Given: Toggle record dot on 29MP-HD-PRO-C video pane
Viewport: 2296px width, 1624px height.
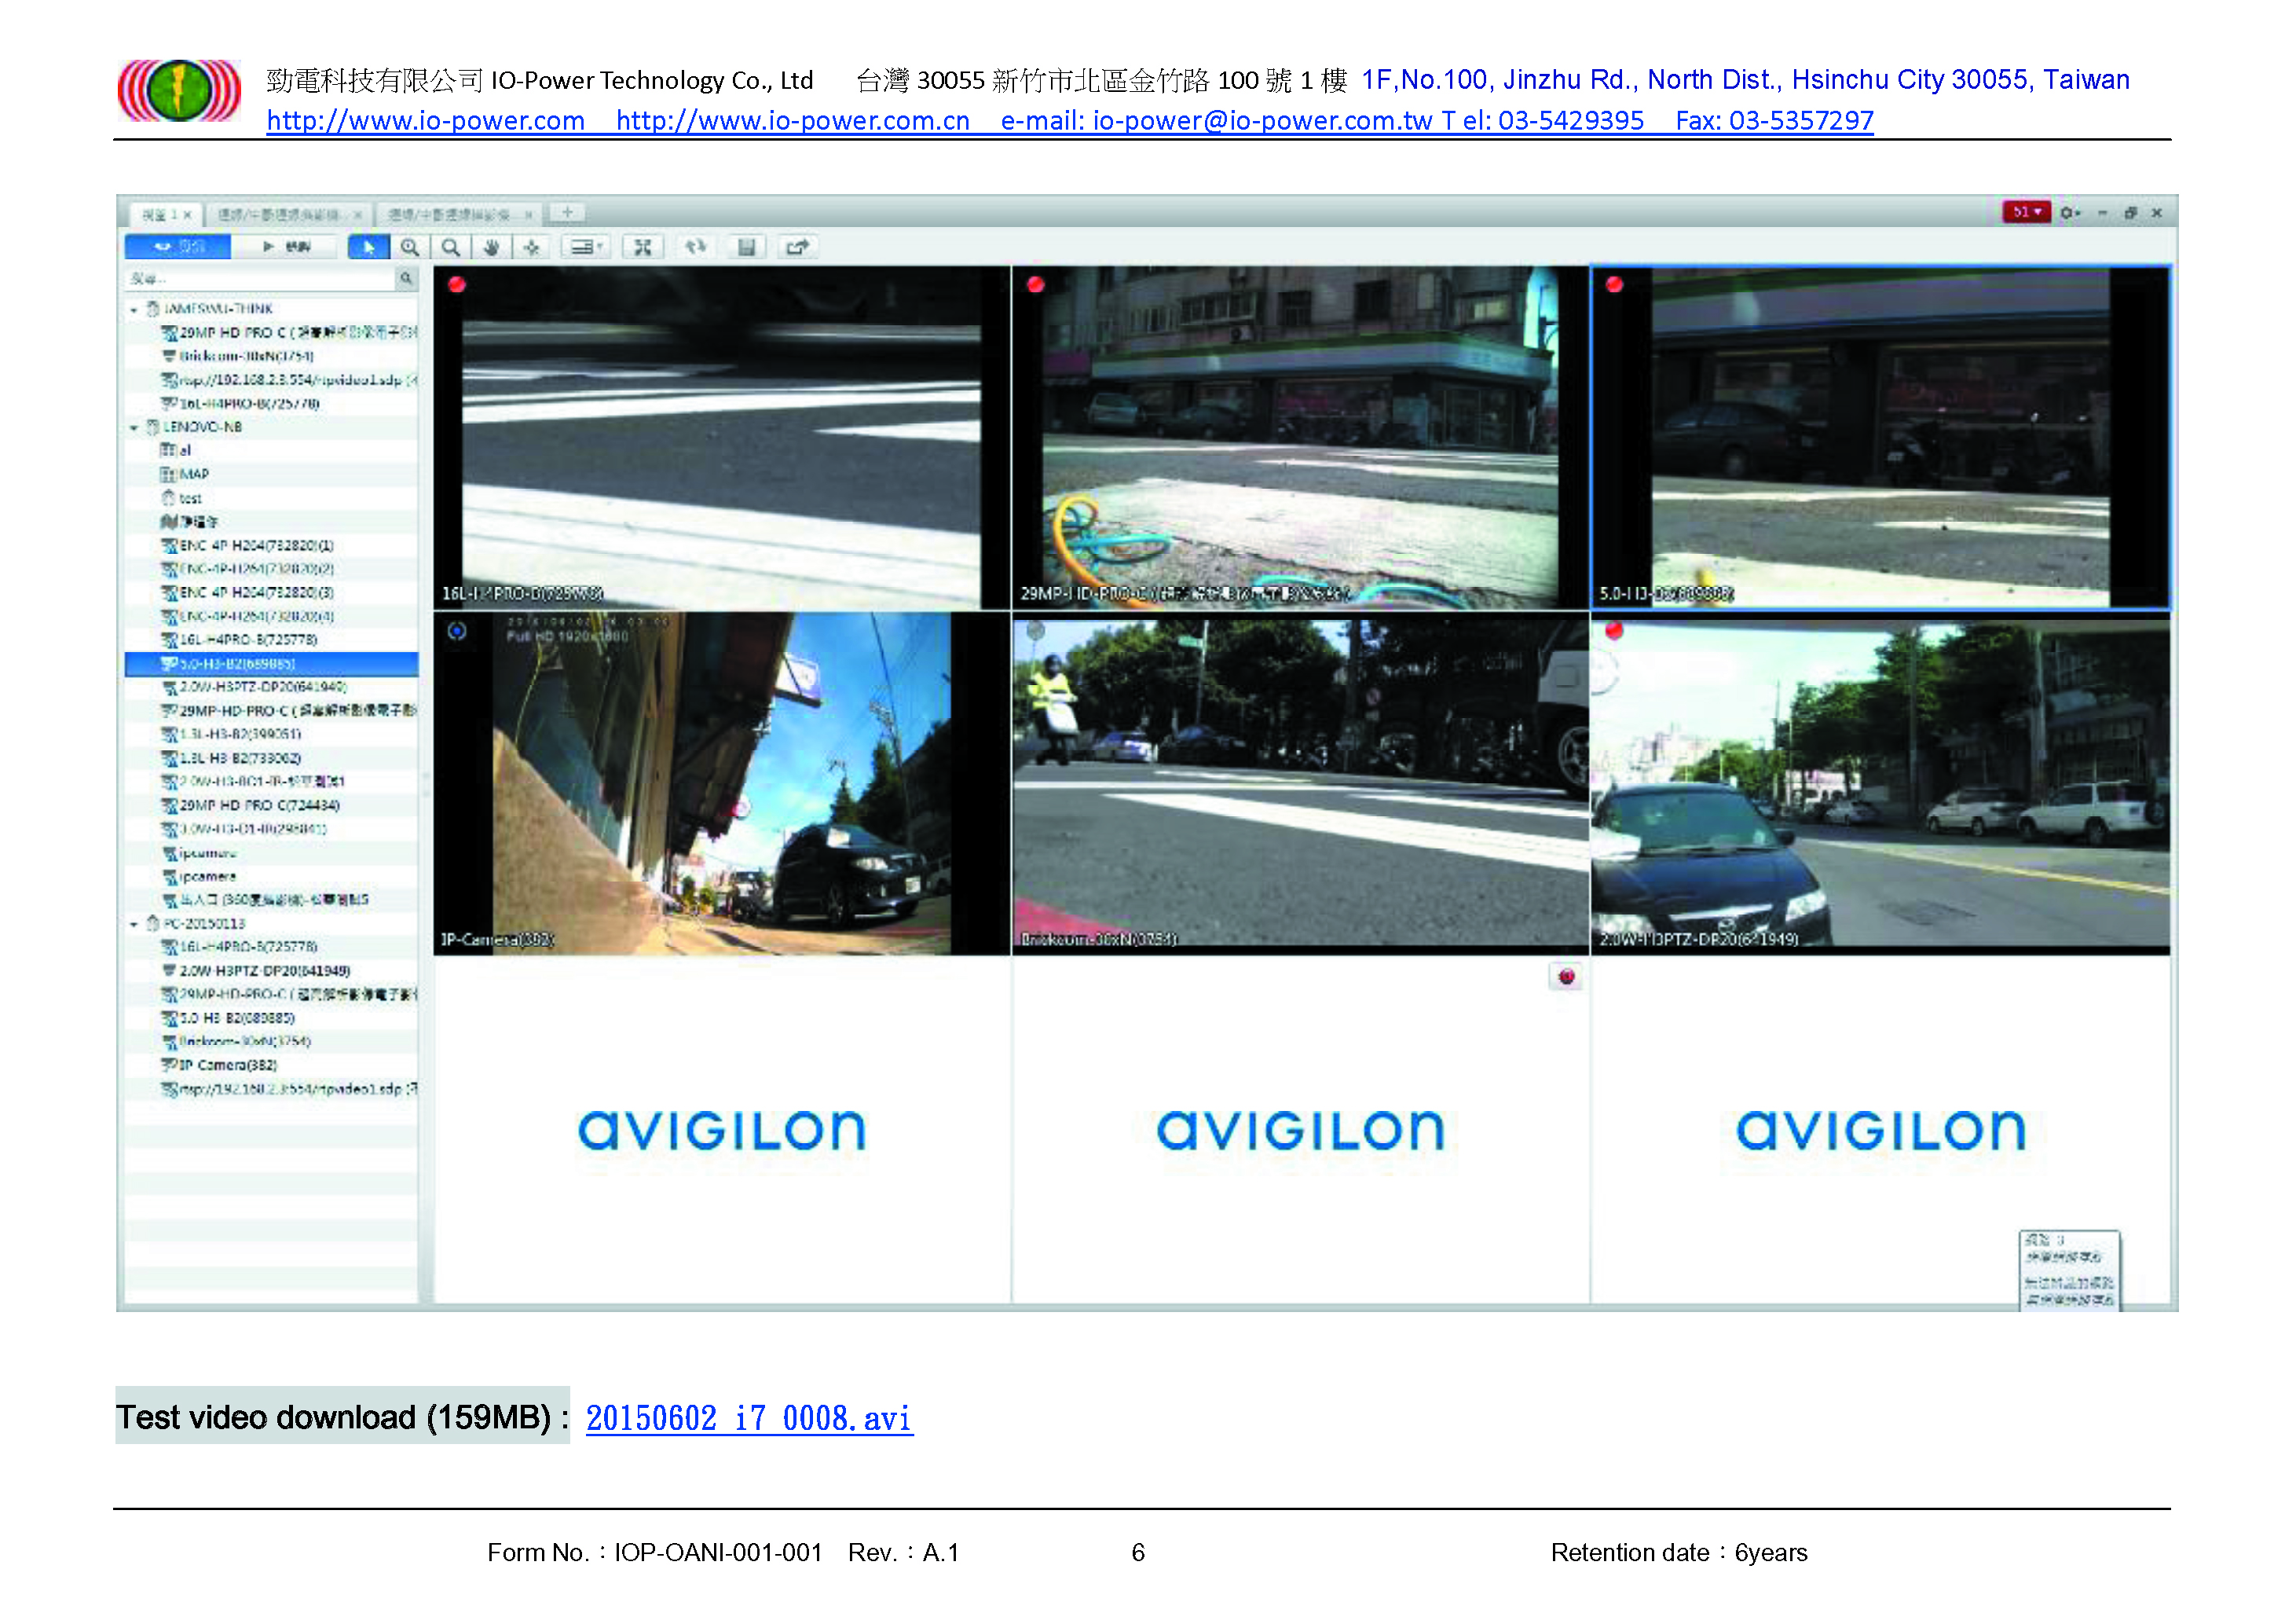Looking at the screenshot, I should coord(1036,284).
